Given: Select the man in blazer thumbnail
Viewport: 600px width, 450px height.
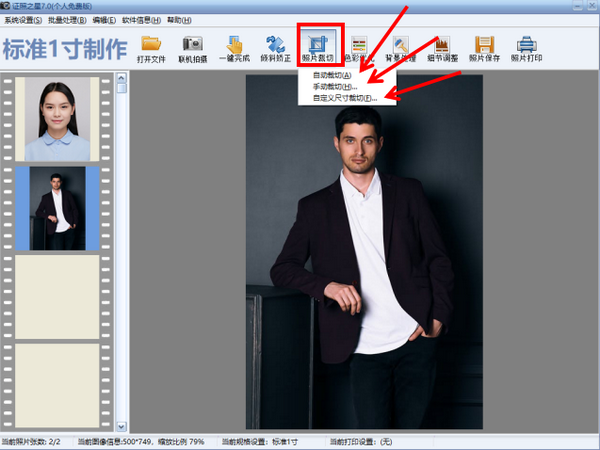Looking at the screenshot, I should coord(57,208).
